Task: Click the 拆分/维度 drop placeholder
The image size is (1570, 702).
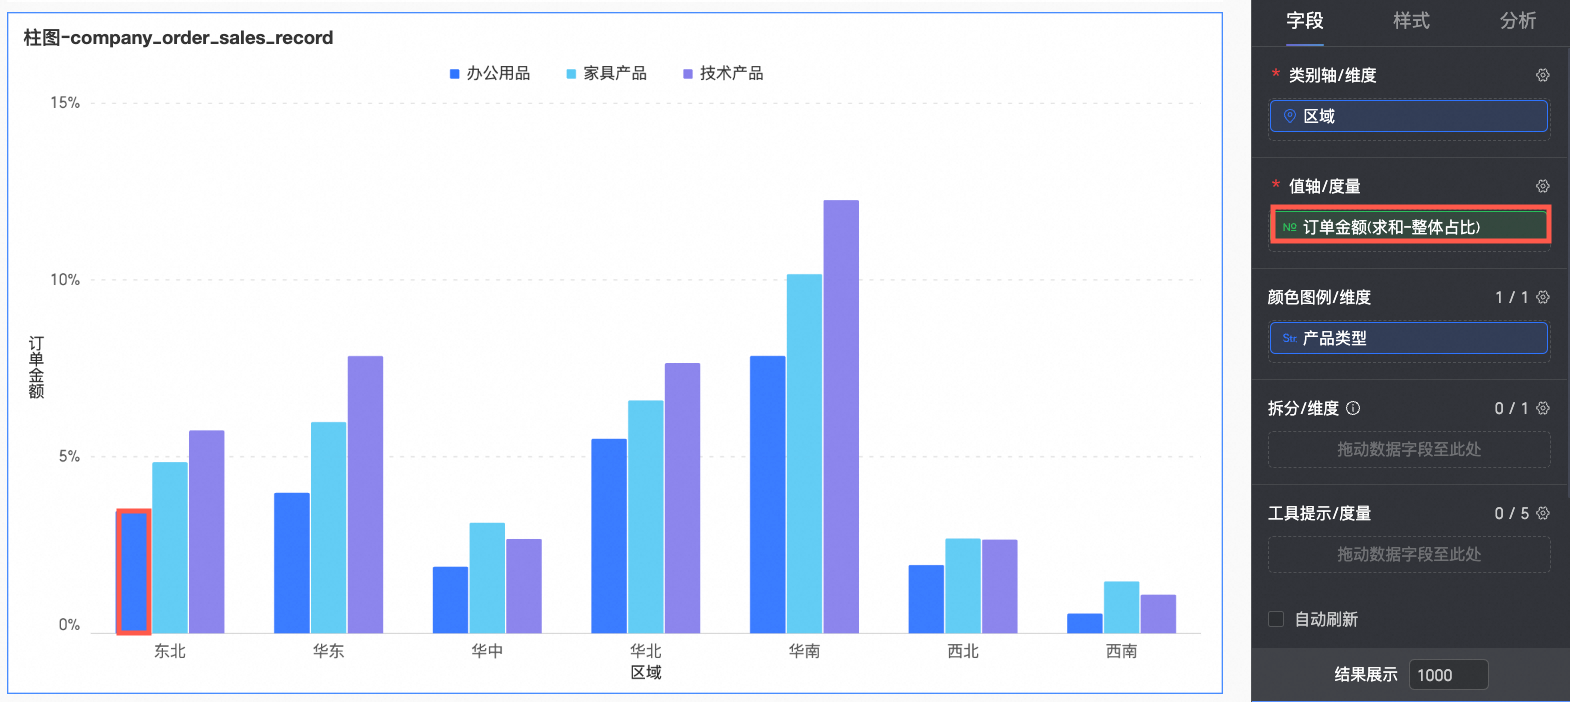Action: [x=1409, y=449]
